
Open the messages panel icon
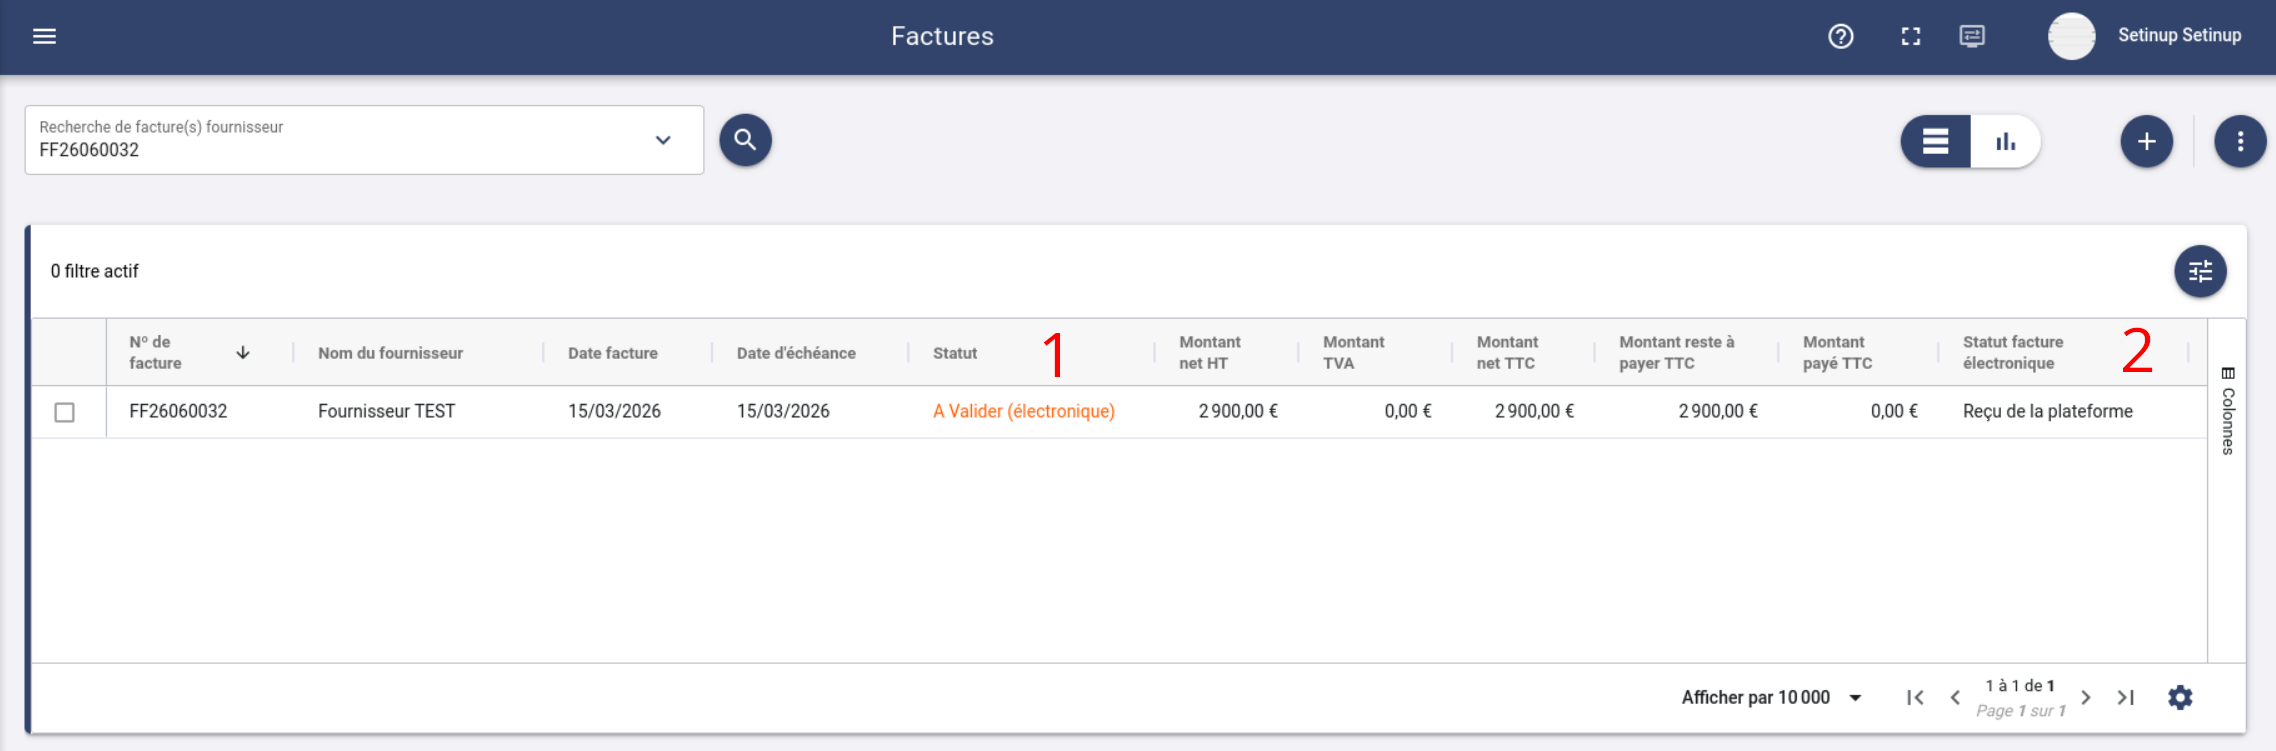[1972, 36]
